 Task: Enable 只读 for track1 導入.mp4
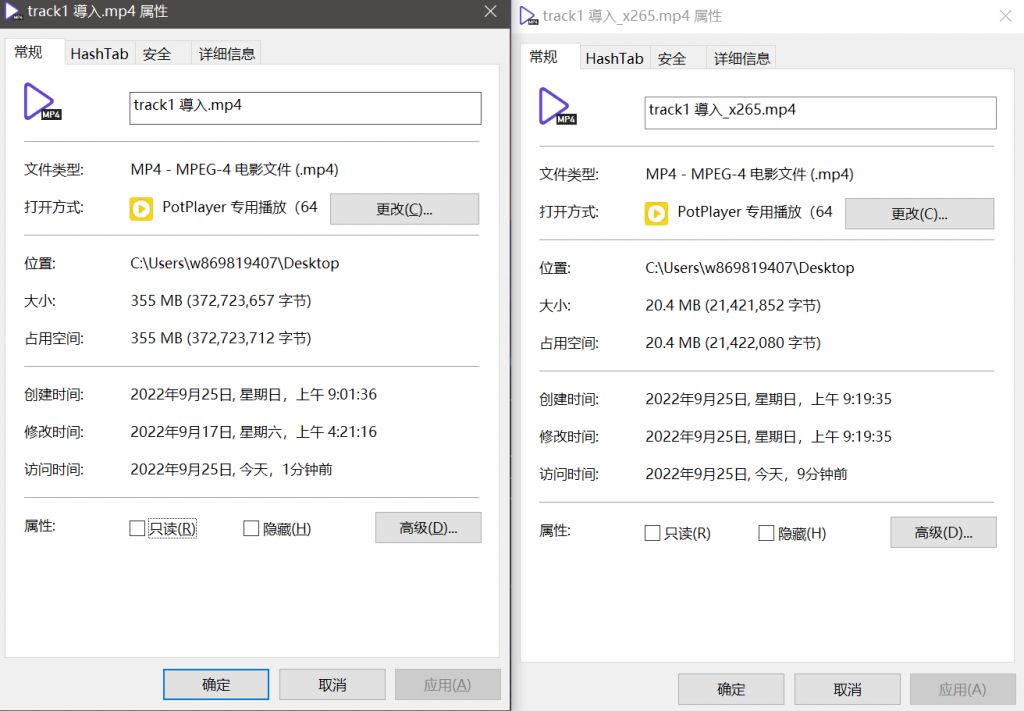click(137, 528)
